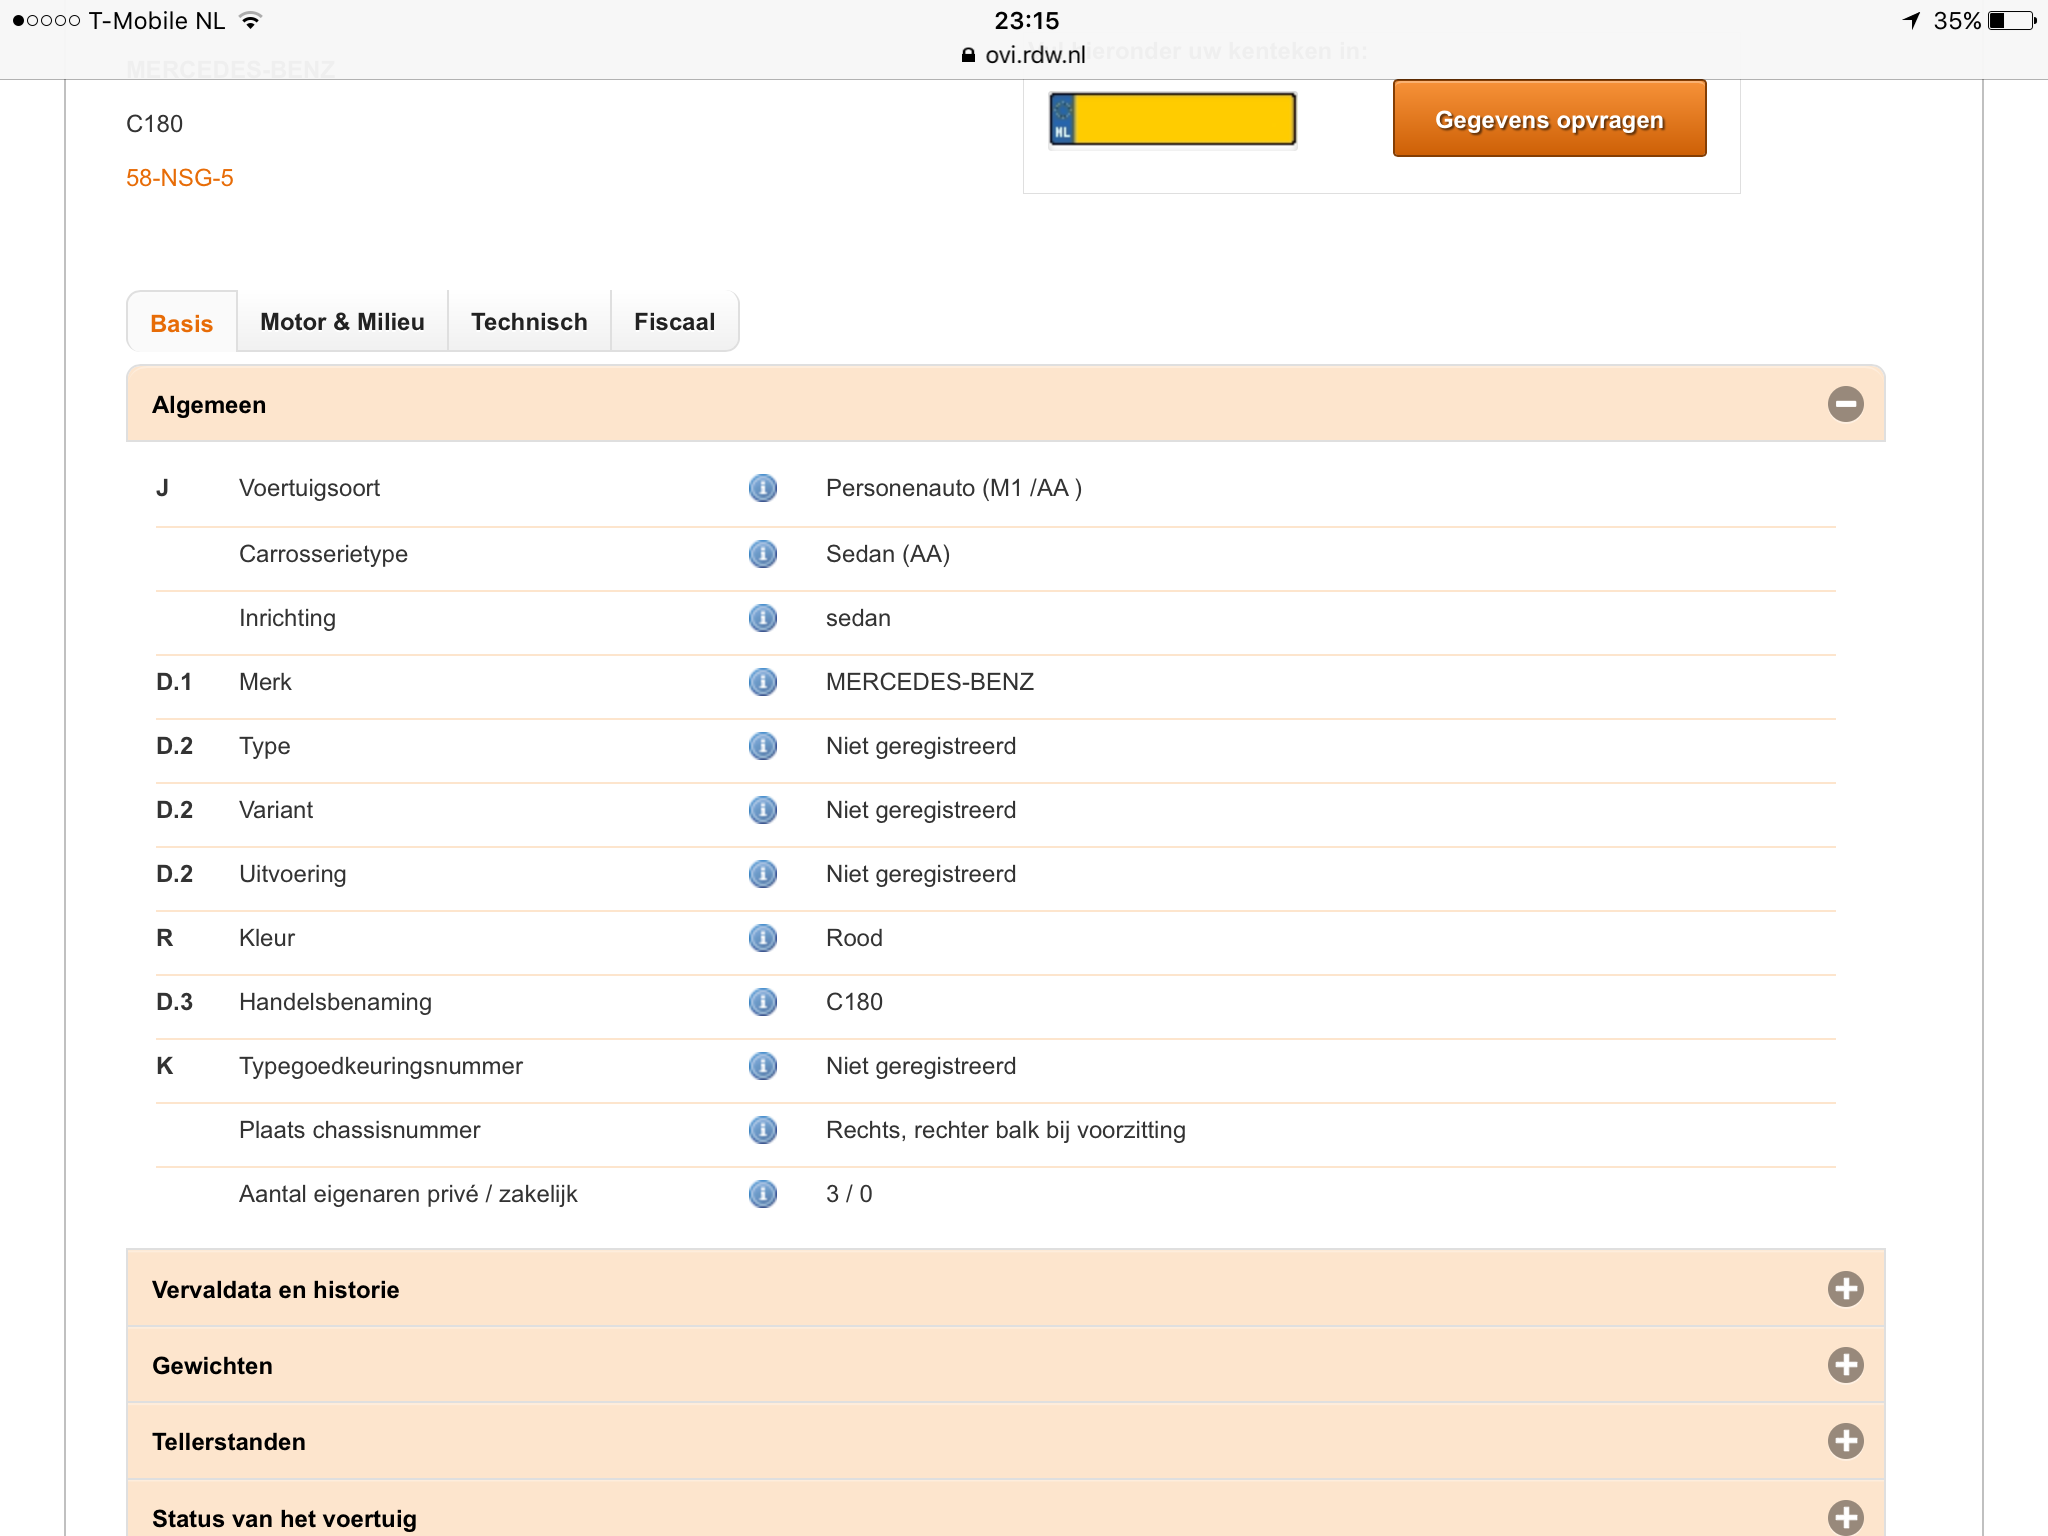Select 'Niet geregistreerd' in Type row
The width and height of the screenshot is (2048, 1536).
(x=921, y=746)
